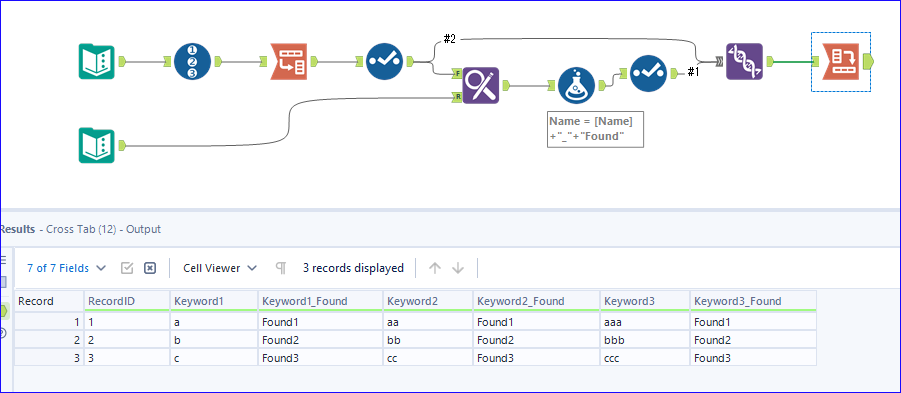Select the Formula tool
This screenshot has height=393, width=901.
[575, 85]
